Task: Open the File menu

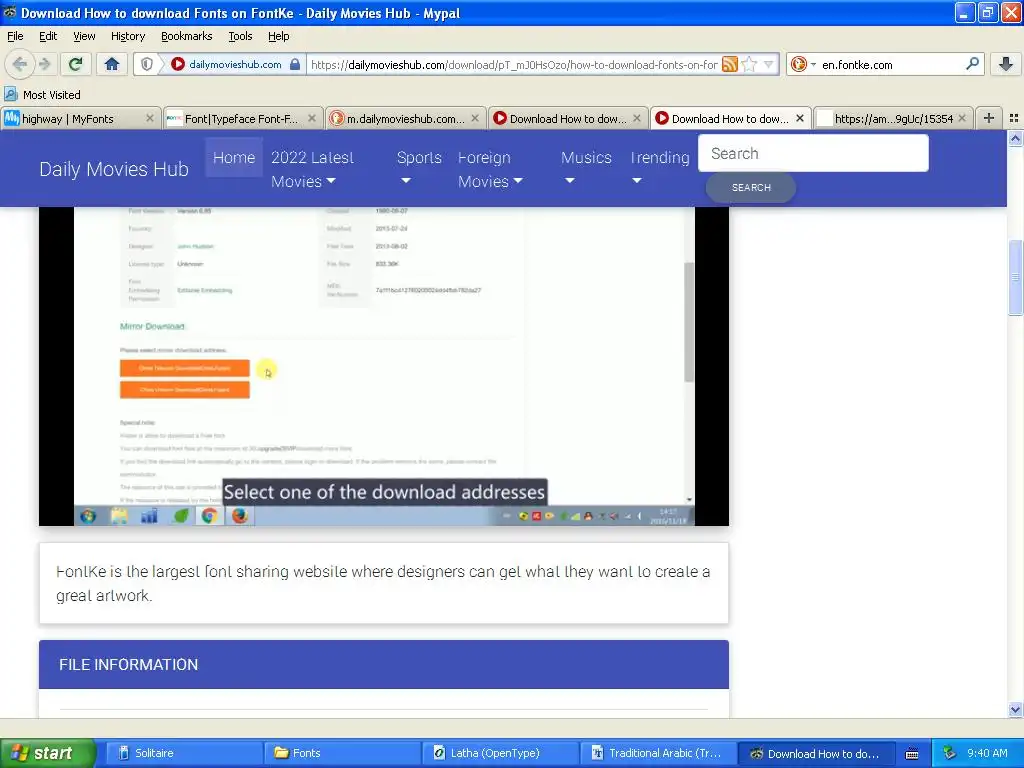Action: (15, 36)
